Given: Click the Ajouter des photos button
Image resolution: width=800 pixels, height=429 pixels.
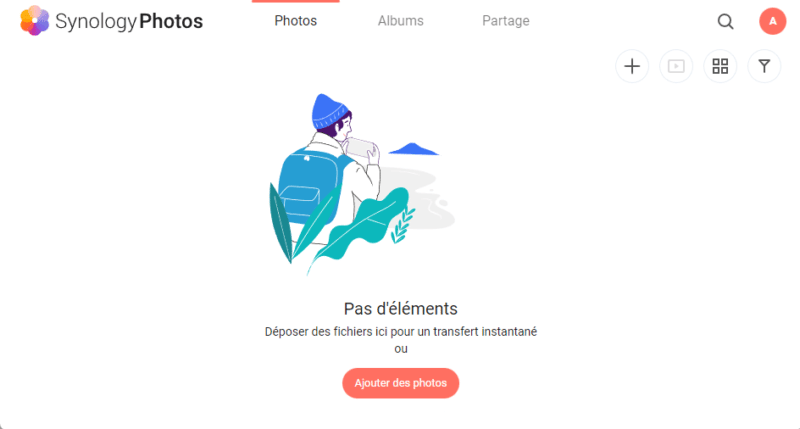Looking at the screenshot, I should 401,383.
